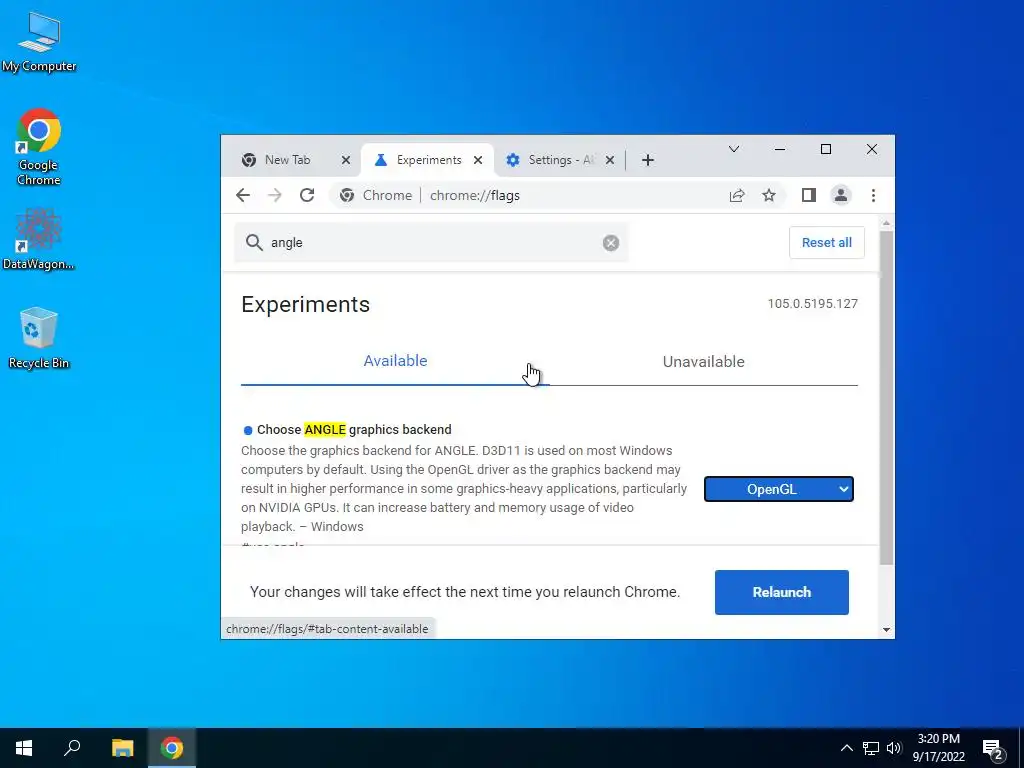Image resolution: width=1024 pixels, height=768 pixels.
Task: Open the tab search chevron
Action: pyautogui.click(x=733, y=149)
